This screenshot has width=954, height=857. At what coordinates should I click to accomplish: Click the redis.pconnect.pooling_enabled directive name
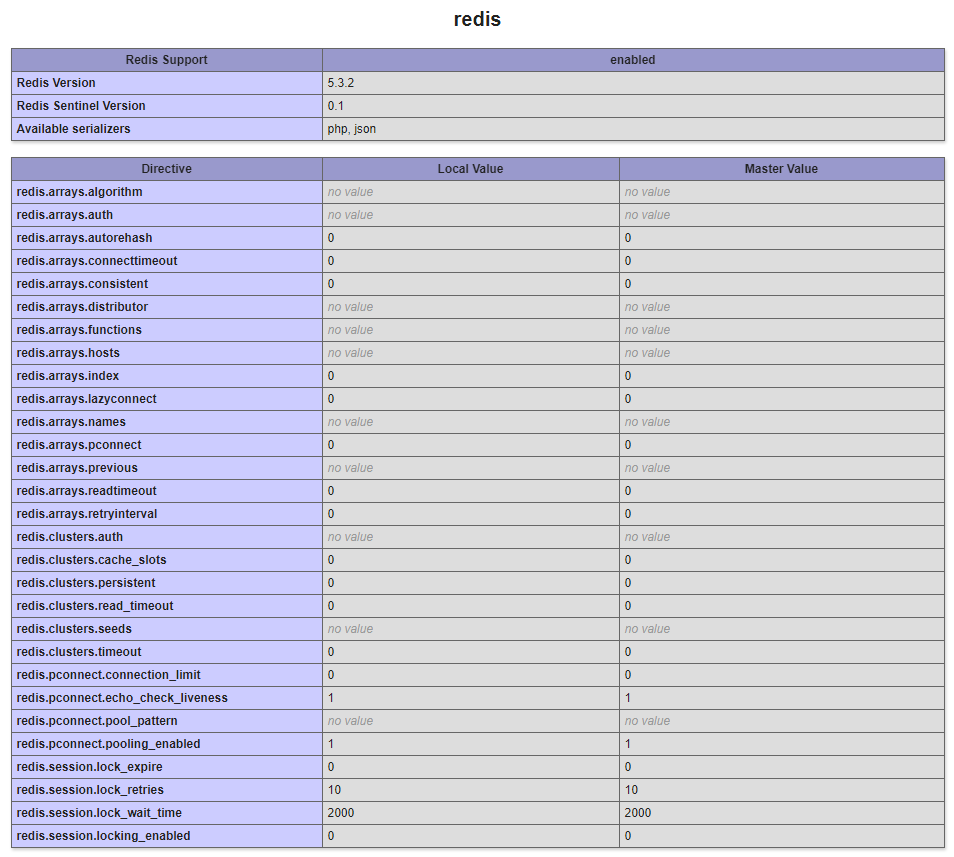[109, 744]
